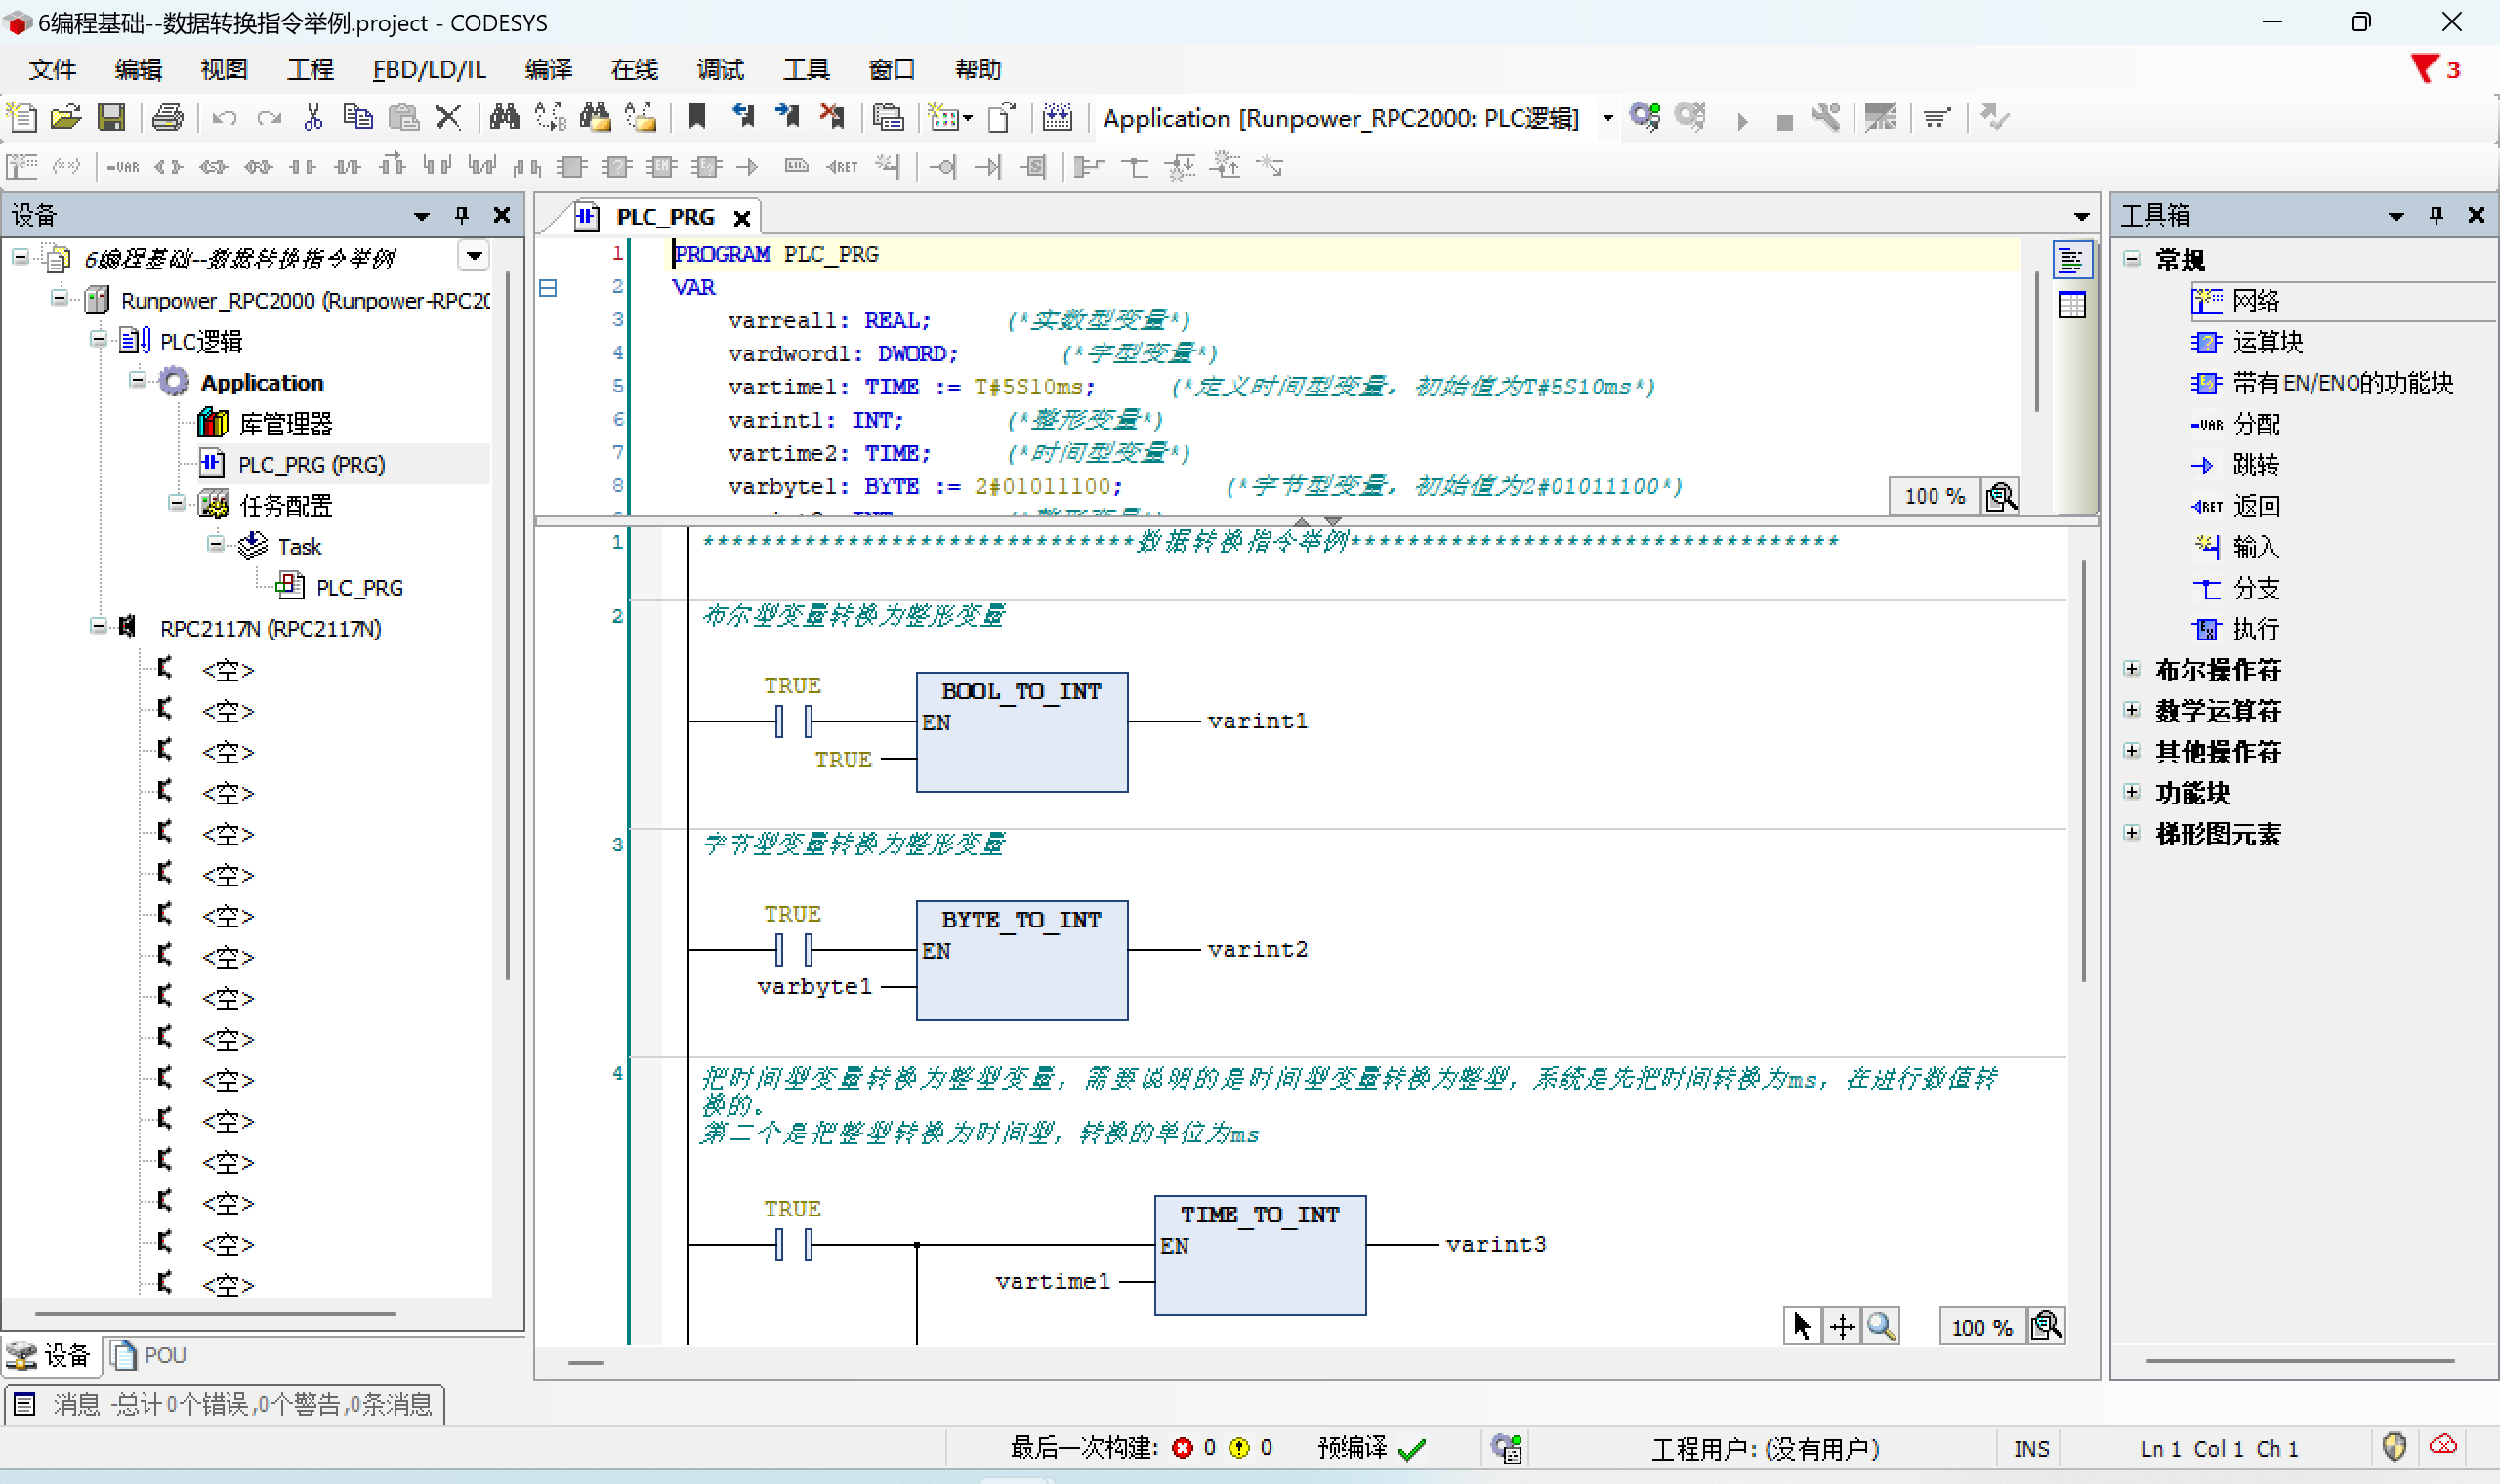
Task: Select the pan crosshair tool in the ladder editor
Action: [x=1842, y=1327]
